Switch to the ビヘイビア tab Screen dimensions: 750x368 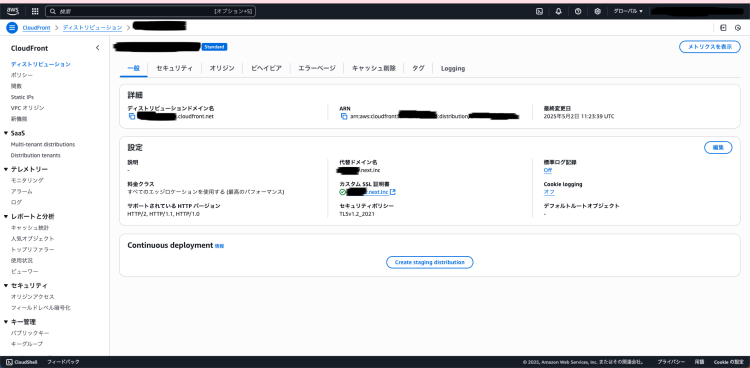point(266,68)
